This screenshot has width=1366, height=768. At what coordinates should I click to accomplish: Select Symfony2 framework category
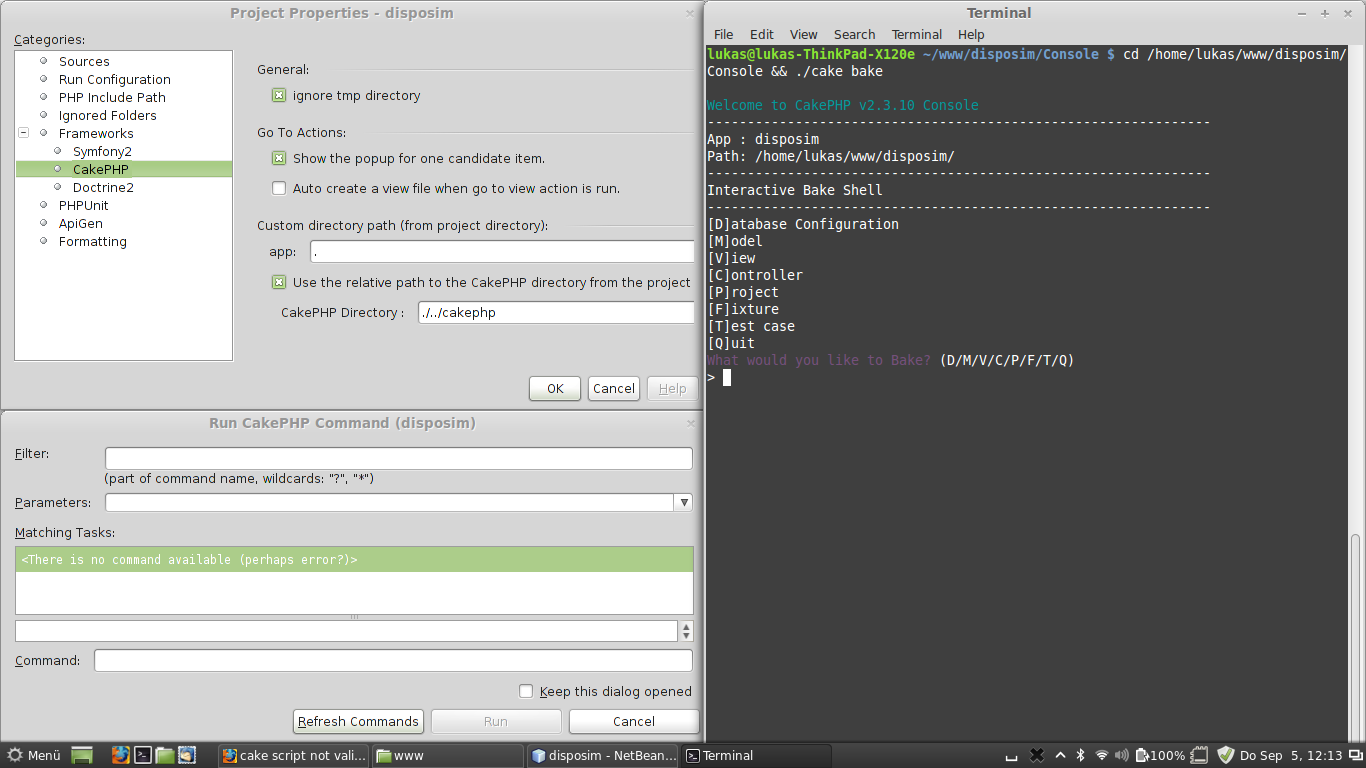click(102, 151)
